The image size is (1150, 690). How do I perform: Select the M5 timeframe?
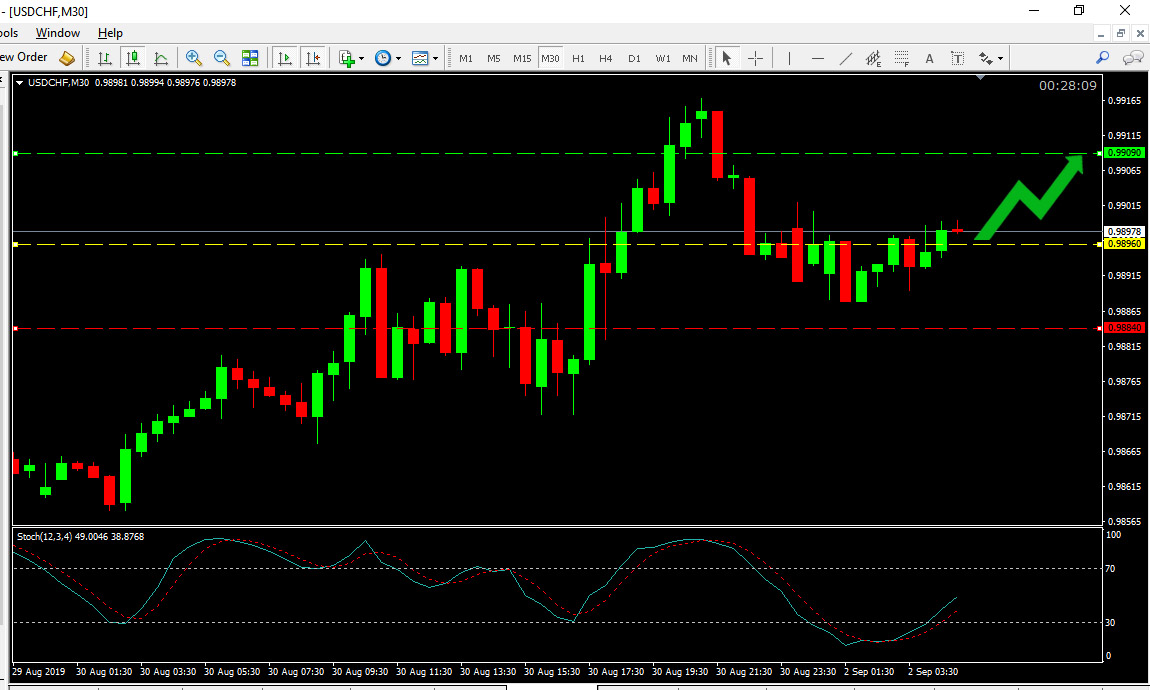[494, 58]
